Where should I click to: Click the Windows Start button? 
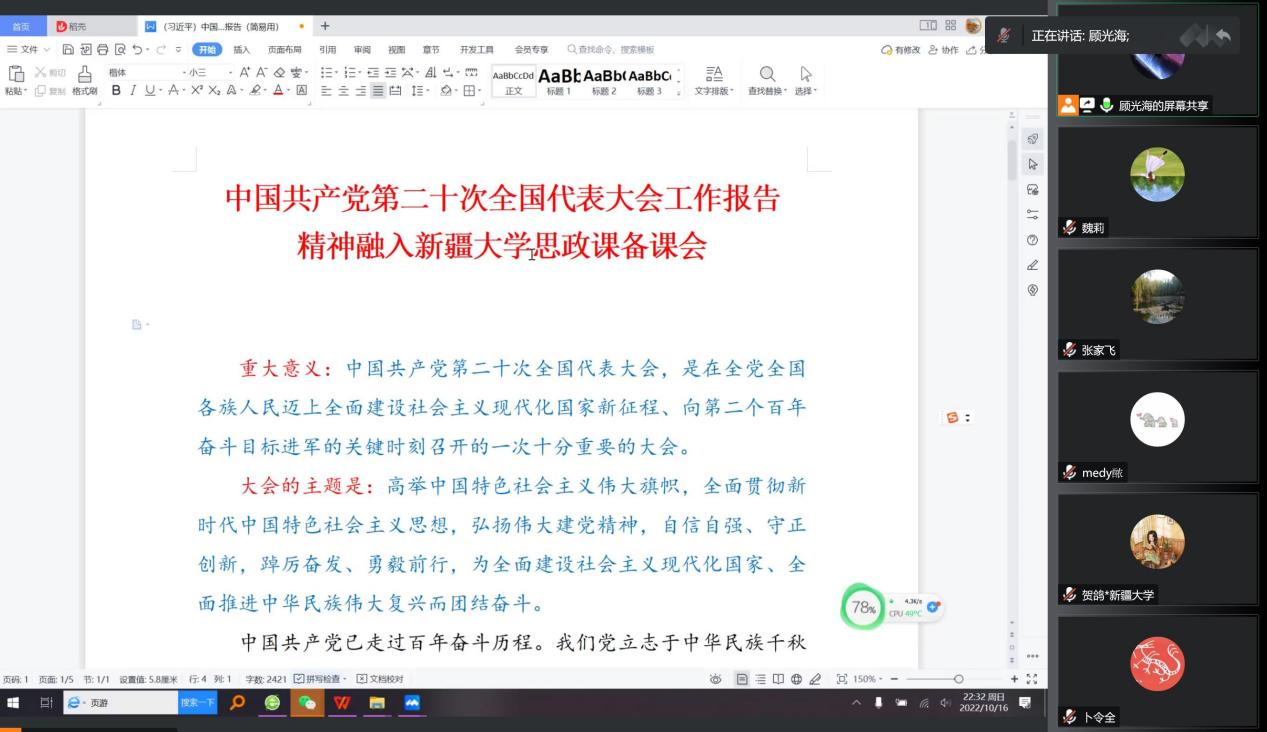15,704
